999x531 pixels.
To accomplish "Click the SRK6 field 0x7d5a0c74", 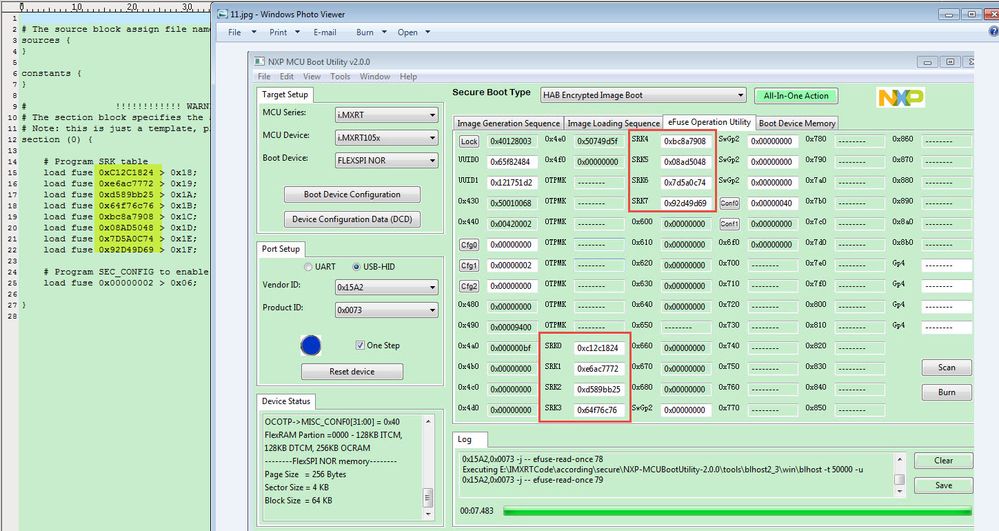I will point(685,182).
